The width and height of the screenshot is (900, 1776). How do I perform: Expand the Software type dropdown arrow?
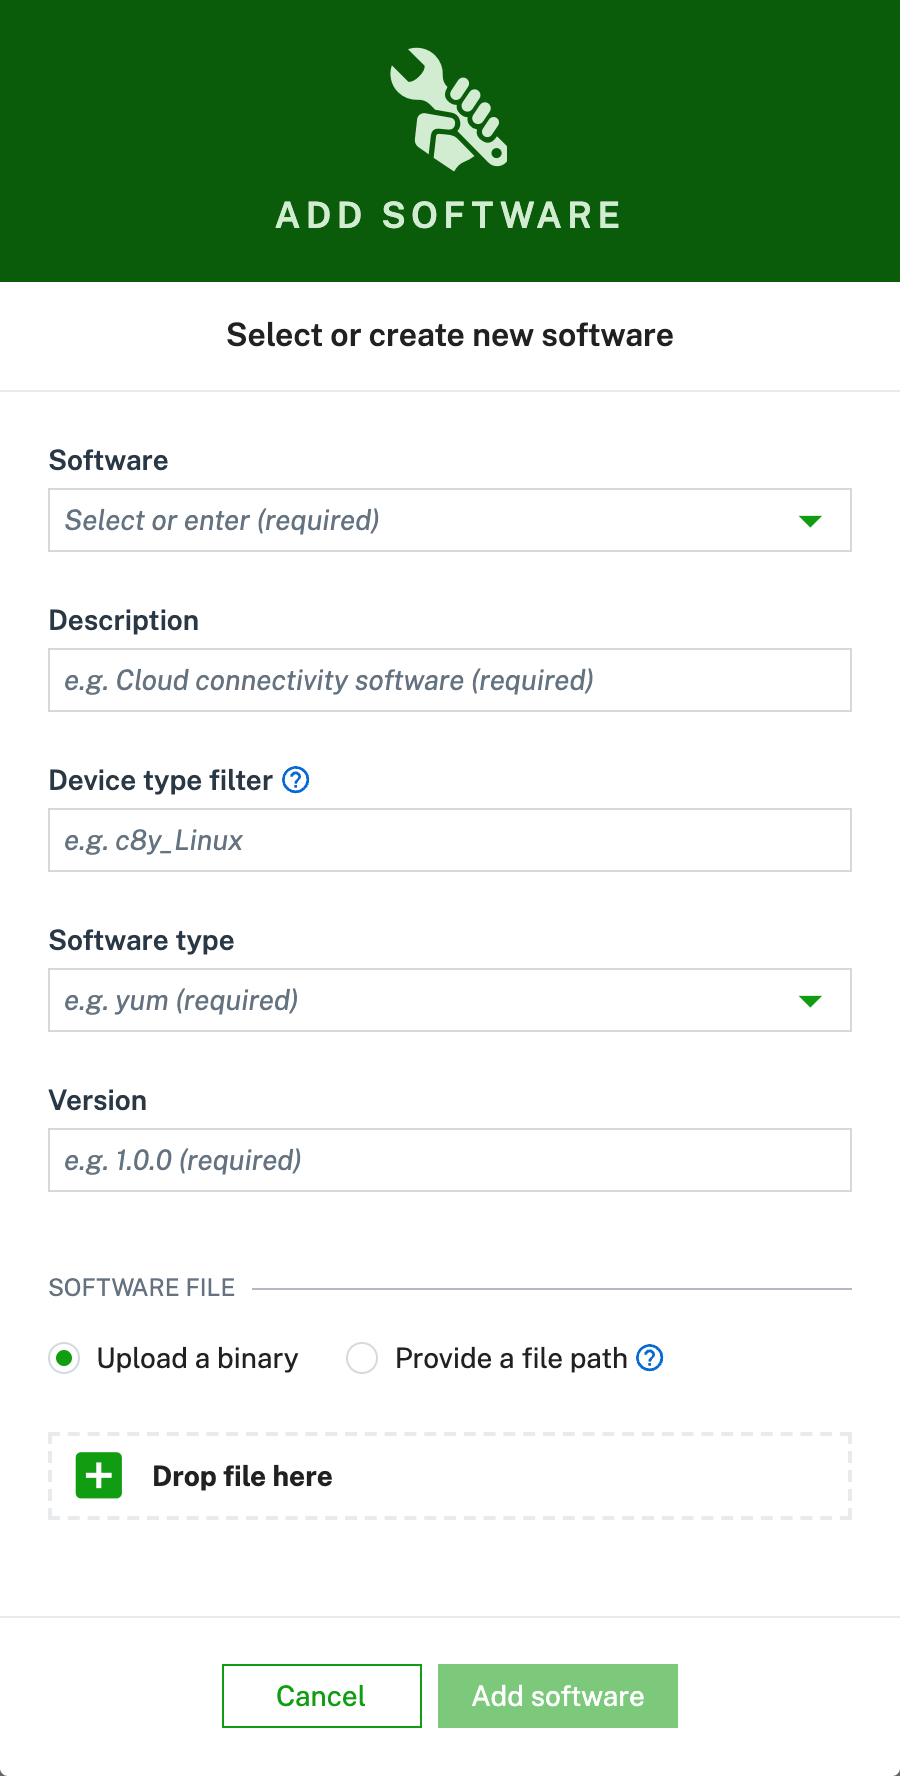click(810, 1001)
